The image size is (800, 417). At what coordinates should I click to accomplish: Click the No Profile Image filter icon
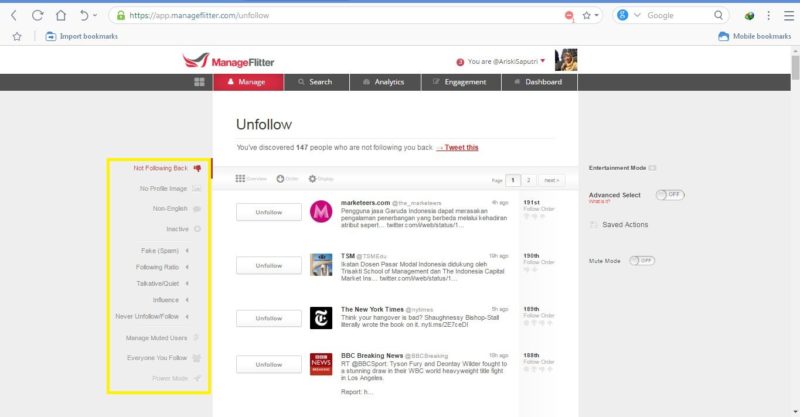(196, 188)
